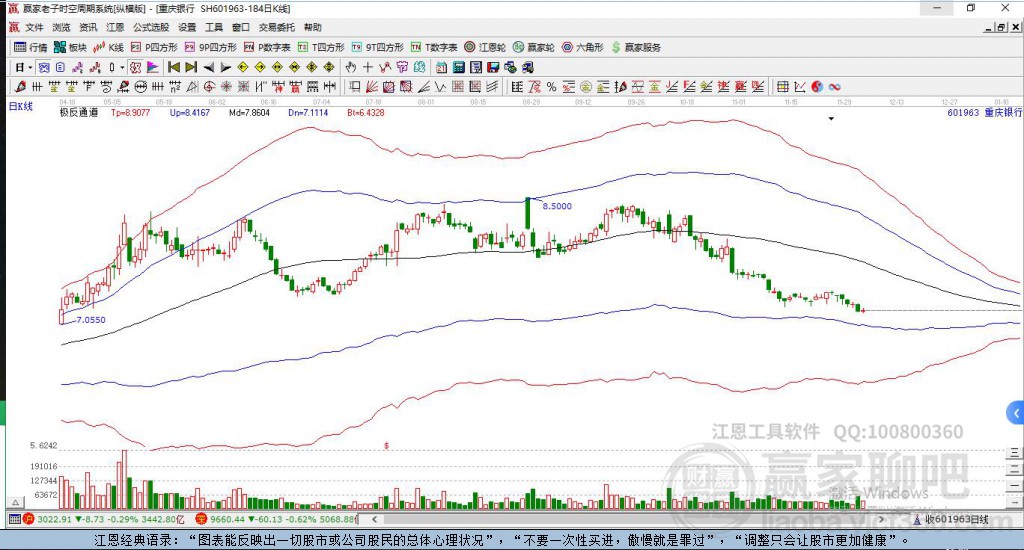Click the truck icon in toolbar
Image resolution: width=1024 pixels, height=550 pixels.
tap(528, 67)
